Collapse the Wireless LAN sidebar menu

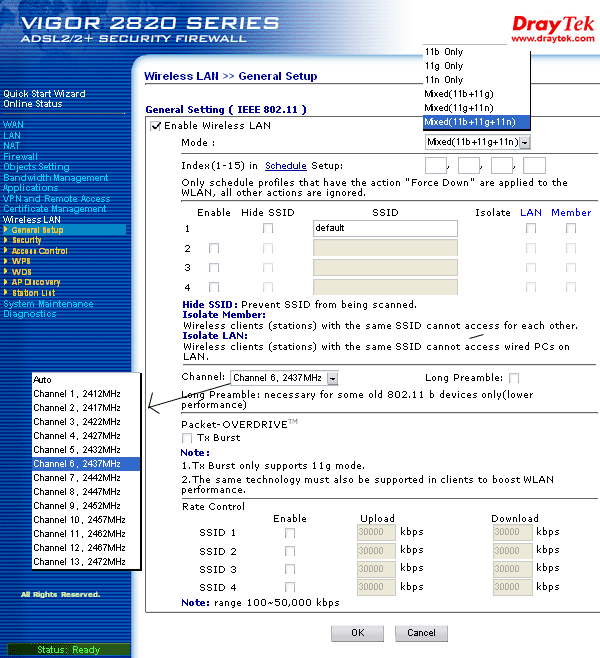click(x=31, y=220)
